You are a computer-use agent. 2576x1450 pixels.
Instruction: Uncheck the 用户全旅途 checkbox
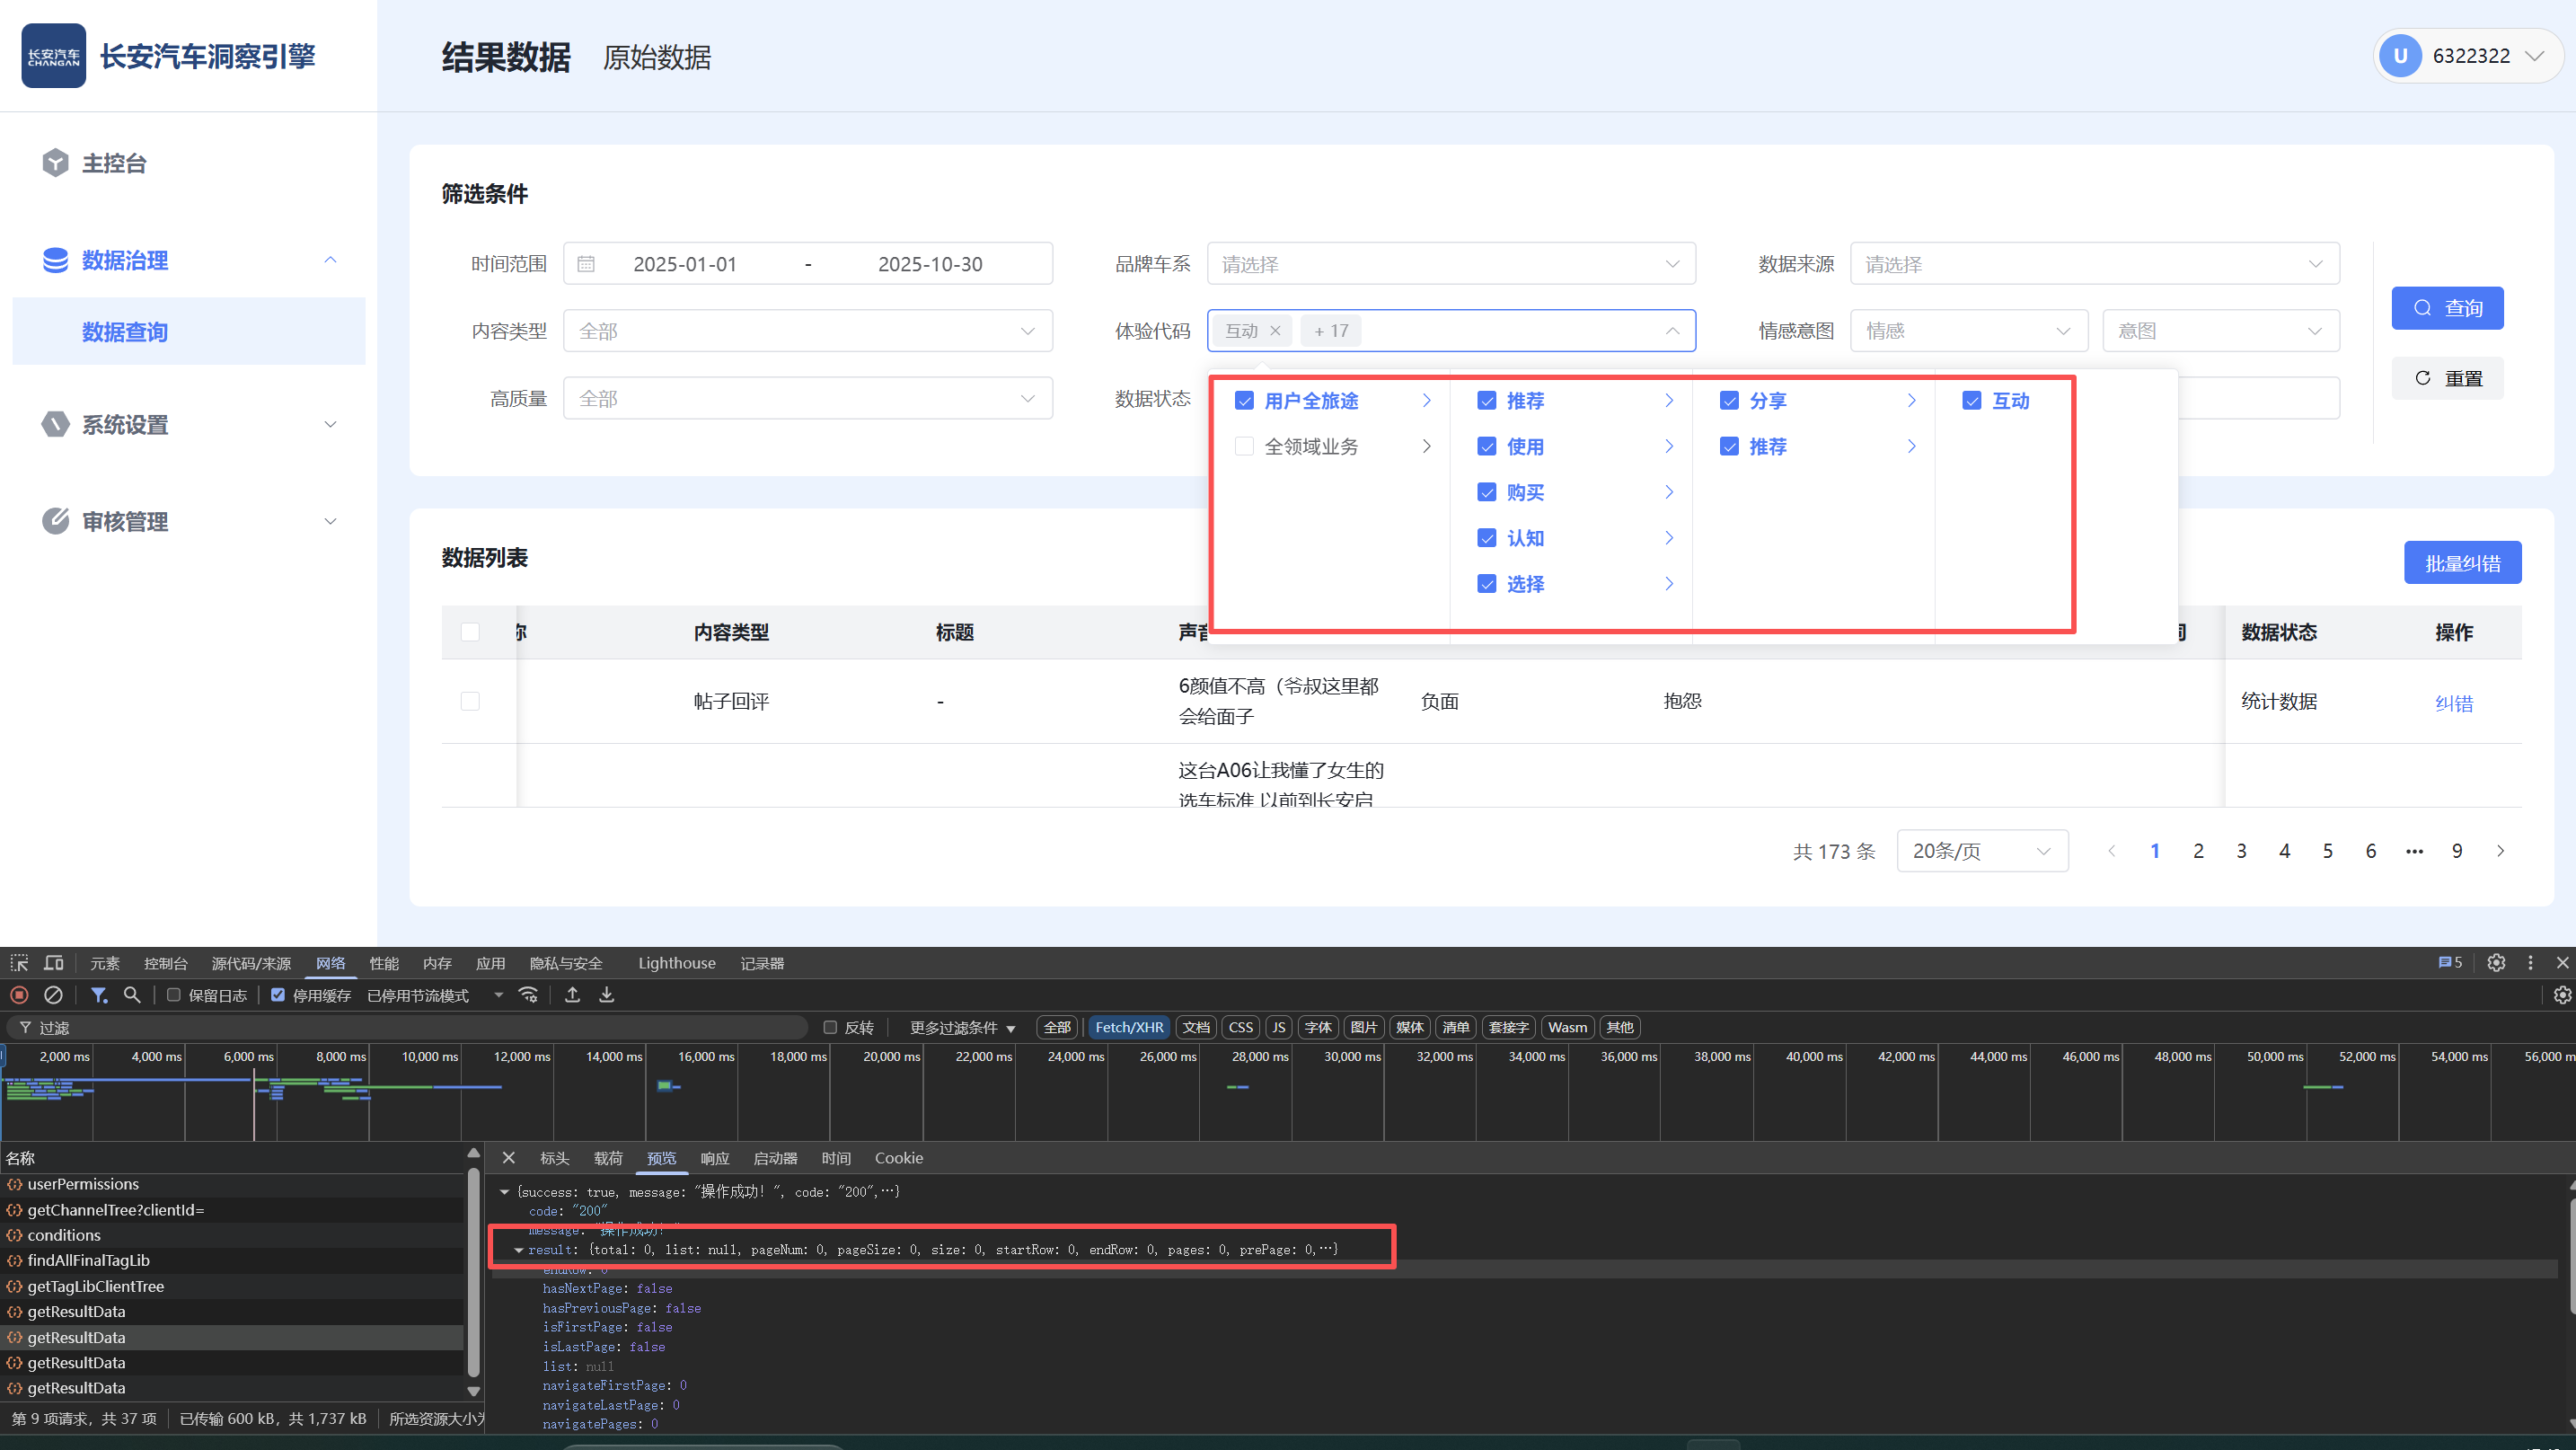tap(1244, 401)
